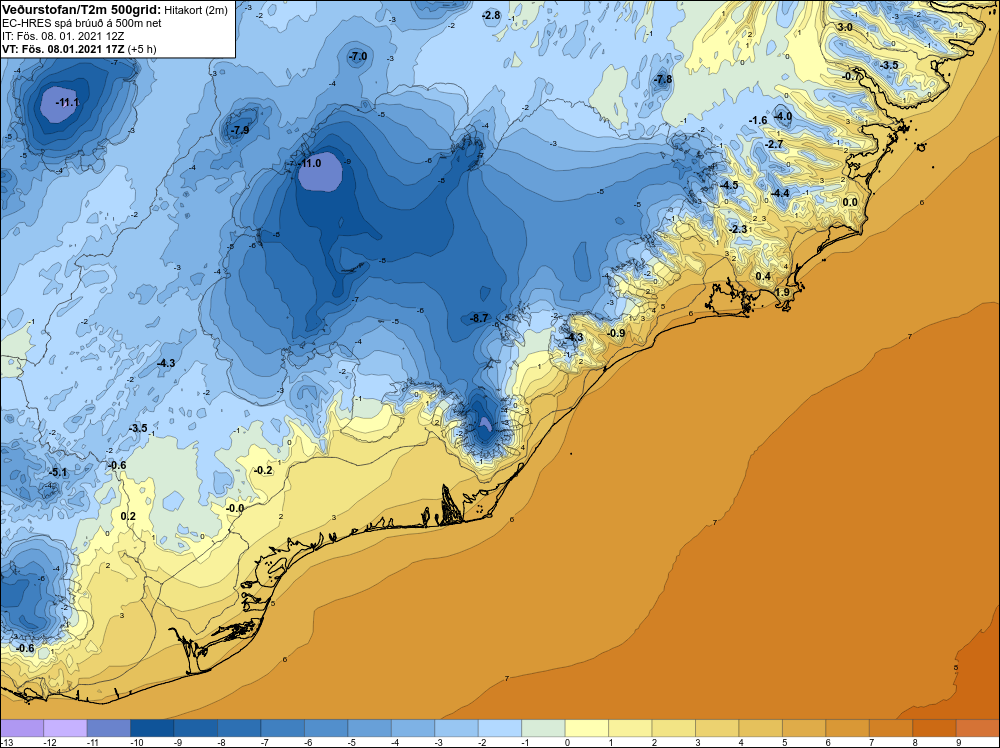Click the 5 legend color swatch
The height and width of the screenshot is (748, 1000).
click(x=804, y=728)
